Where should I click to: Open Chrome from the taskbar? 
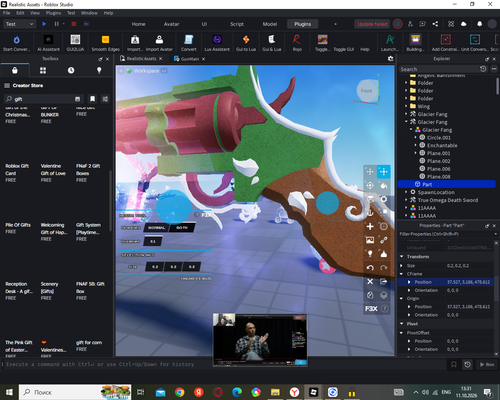point(180,392)
